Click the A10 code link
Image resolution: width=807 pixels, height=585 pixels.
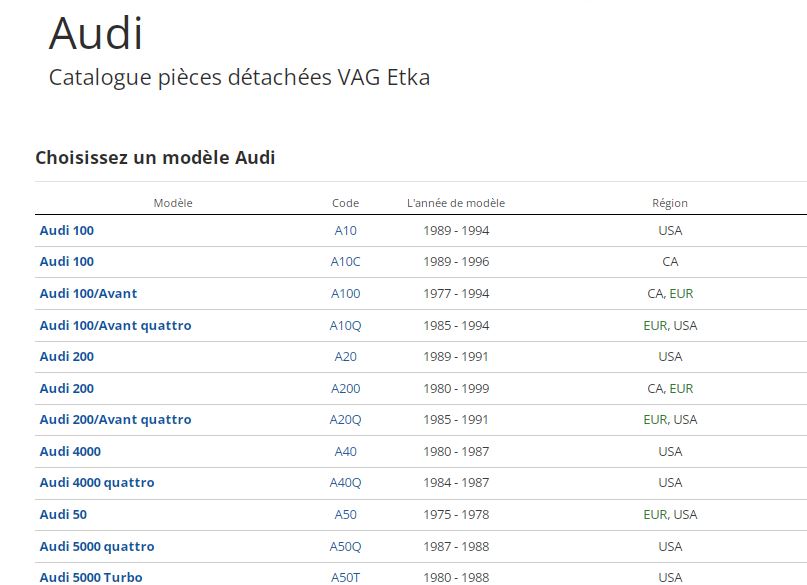tap(345, 231)
